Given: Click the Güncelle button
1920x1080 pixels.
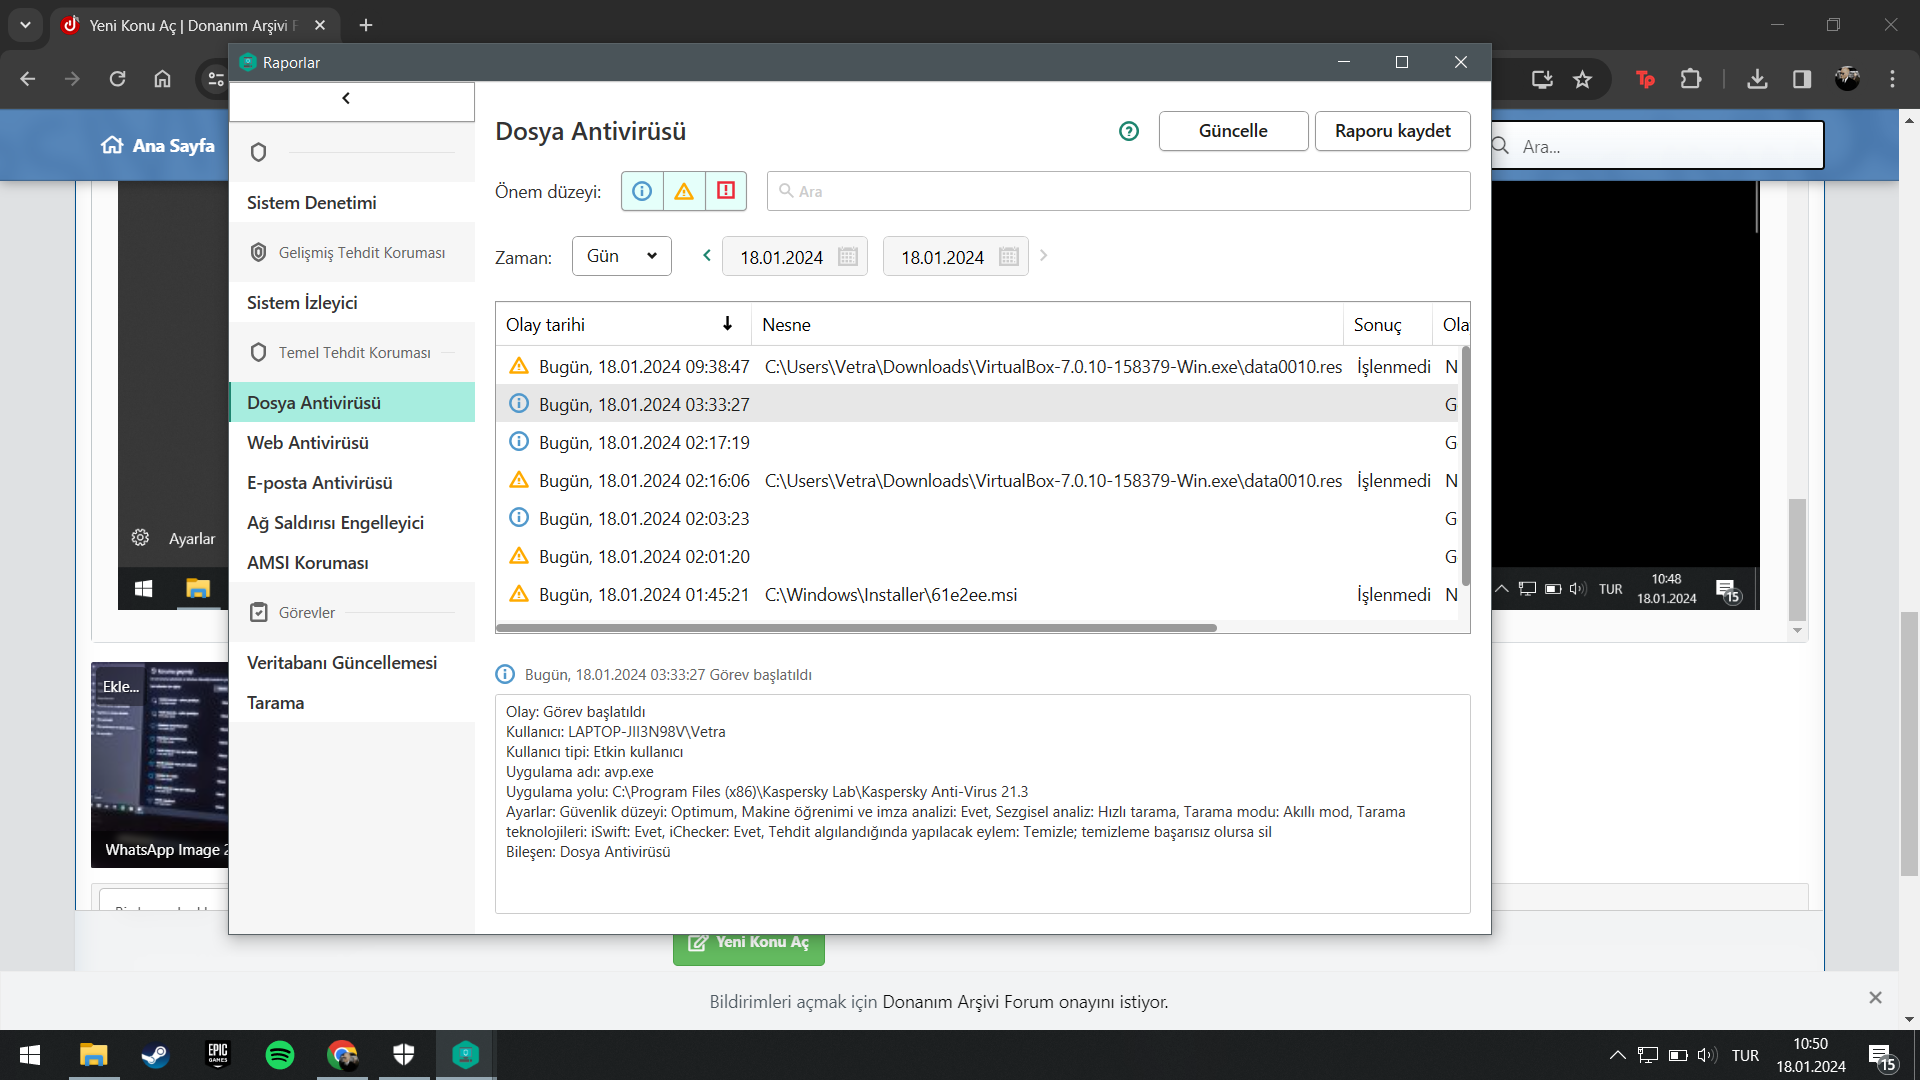Looking at the screenshot, I should (x=1233, y=131).
